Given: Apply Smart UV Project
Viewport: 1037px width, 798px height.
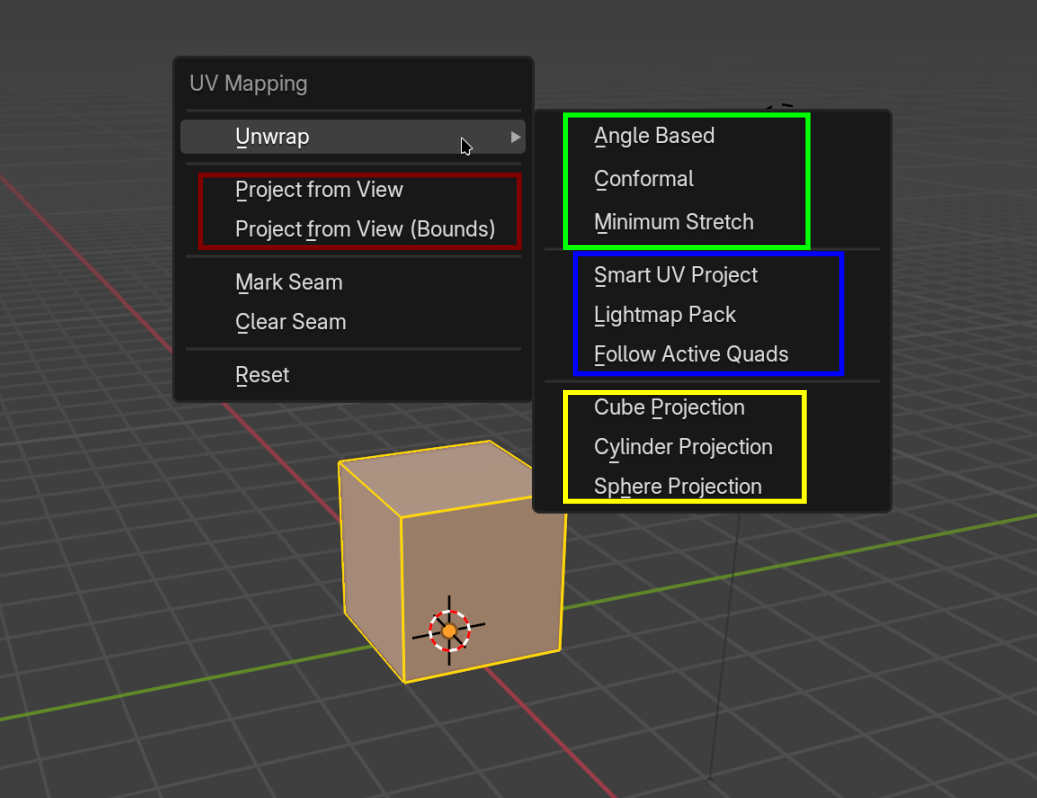Looking at the screenshot, I should pyautogui.click(x=676, y=275).
